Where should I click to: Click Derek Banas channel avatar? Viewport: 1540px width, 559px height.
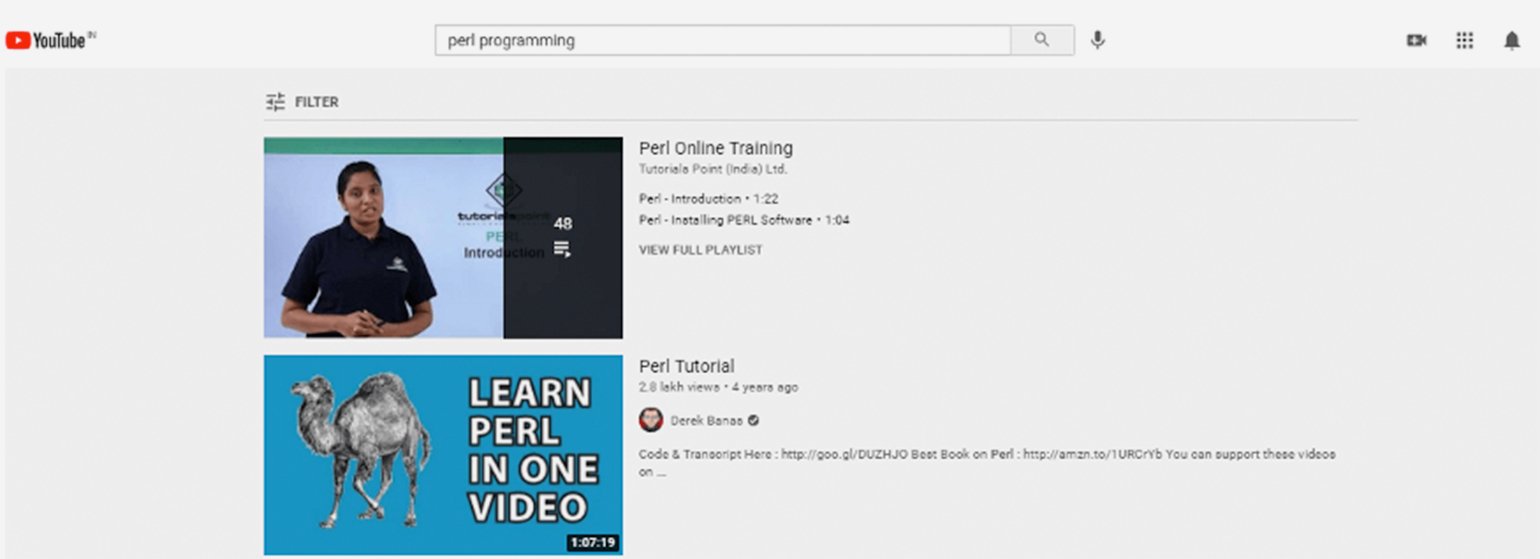coord(651,420)
